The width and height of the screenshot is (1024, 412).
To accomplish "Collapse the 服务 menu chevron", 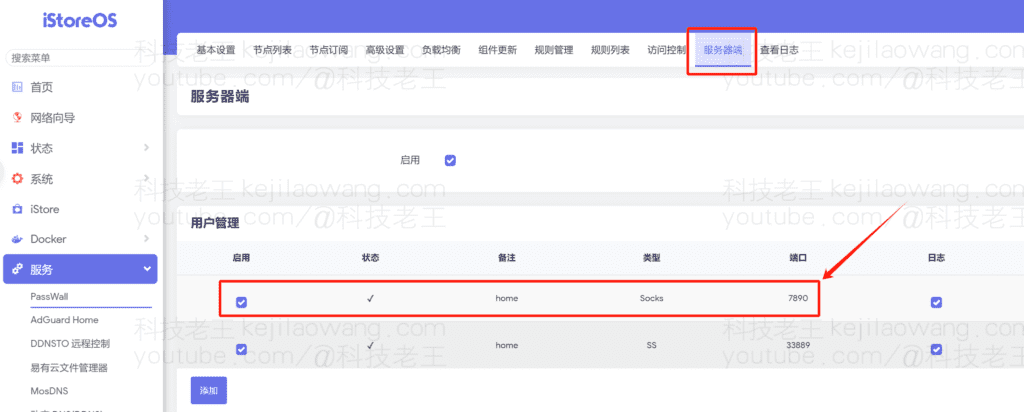I will tap(147, 270).
